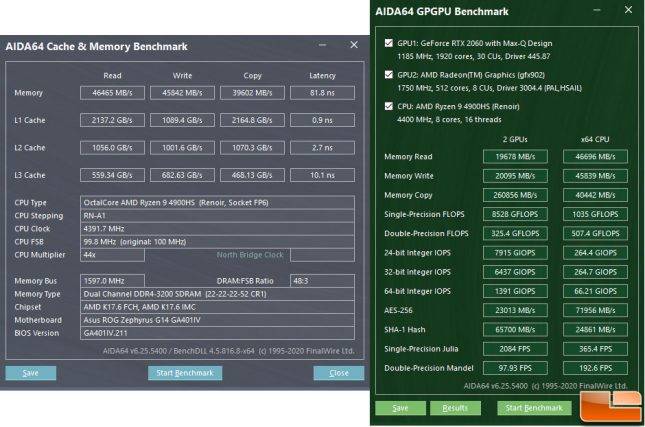
Task: Toggle the GPU2 AMD Radeon Graphics checkbox
Action: 389,74
